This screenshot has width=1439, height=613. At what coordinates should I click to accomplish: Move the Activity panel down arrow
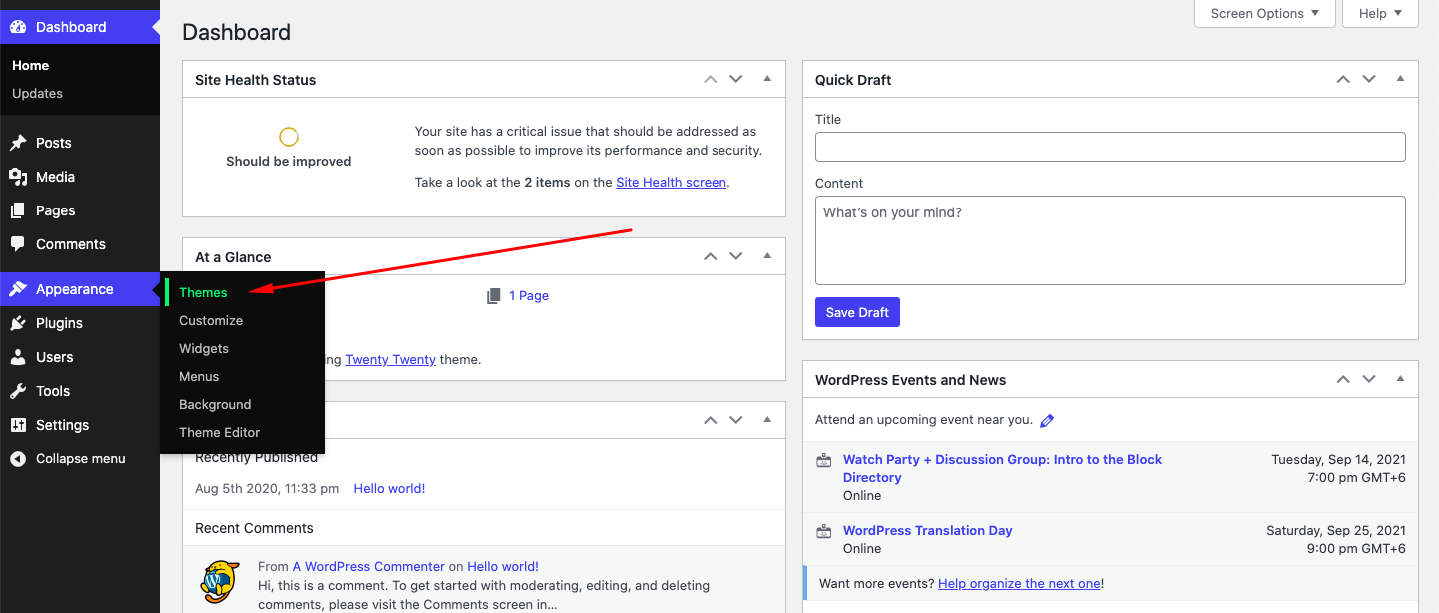736,420
